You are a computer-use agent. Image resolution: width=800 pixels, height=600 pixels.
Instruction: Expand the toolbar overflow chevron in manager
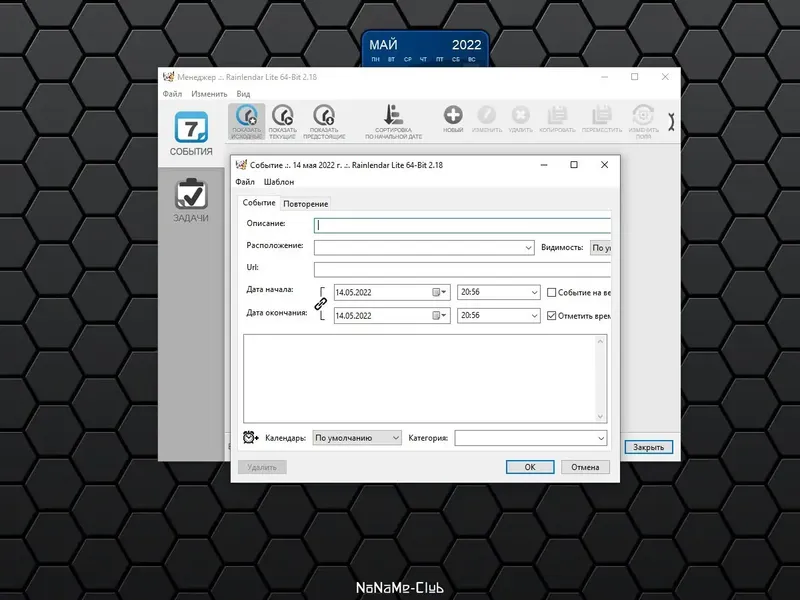[x=671, y=121]
